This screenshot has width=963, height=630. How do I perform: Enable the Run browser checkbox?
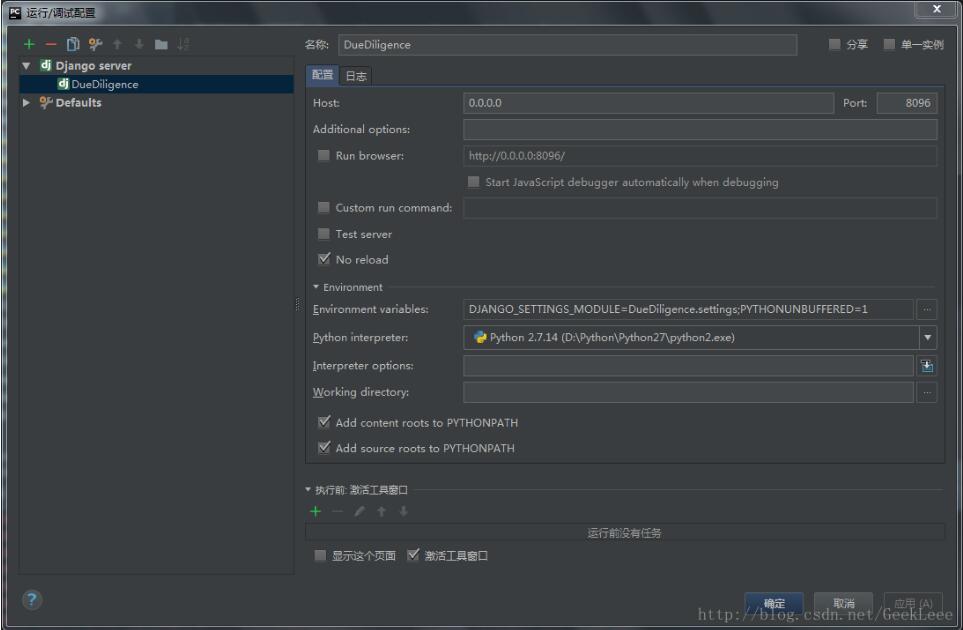(324, 155)
